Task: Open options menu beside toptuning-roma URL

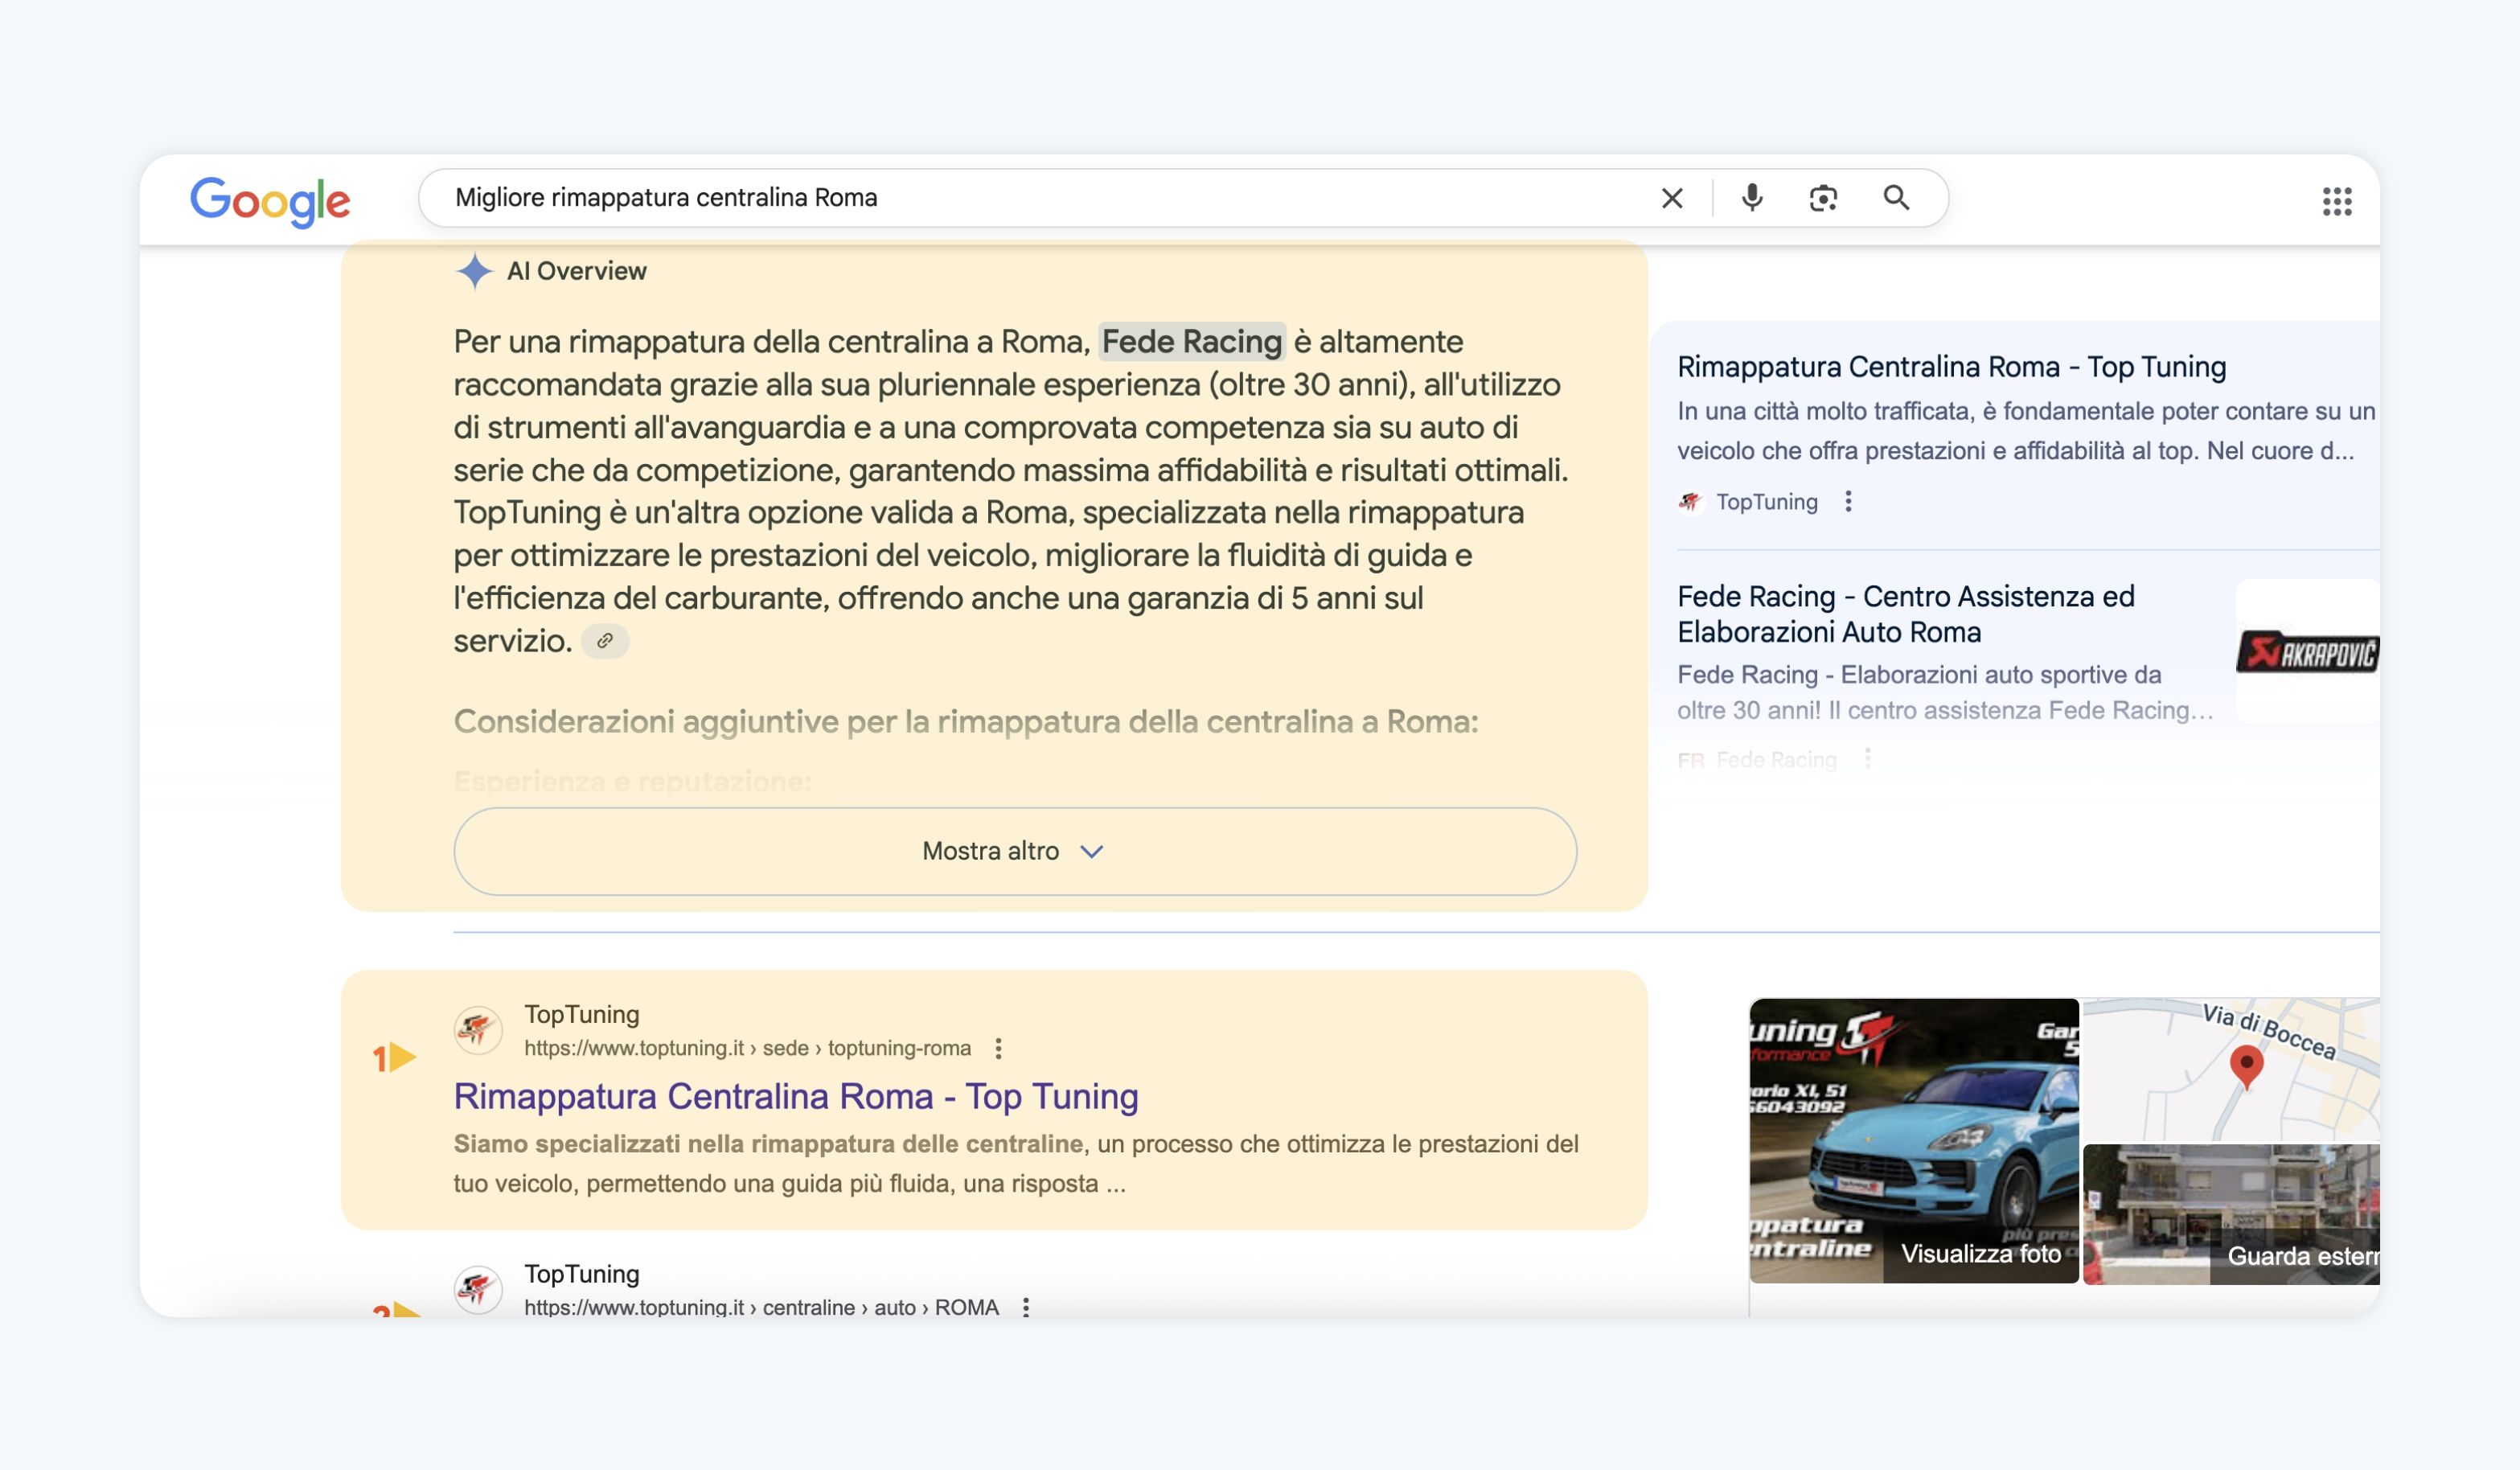Action: [998, 1048]
